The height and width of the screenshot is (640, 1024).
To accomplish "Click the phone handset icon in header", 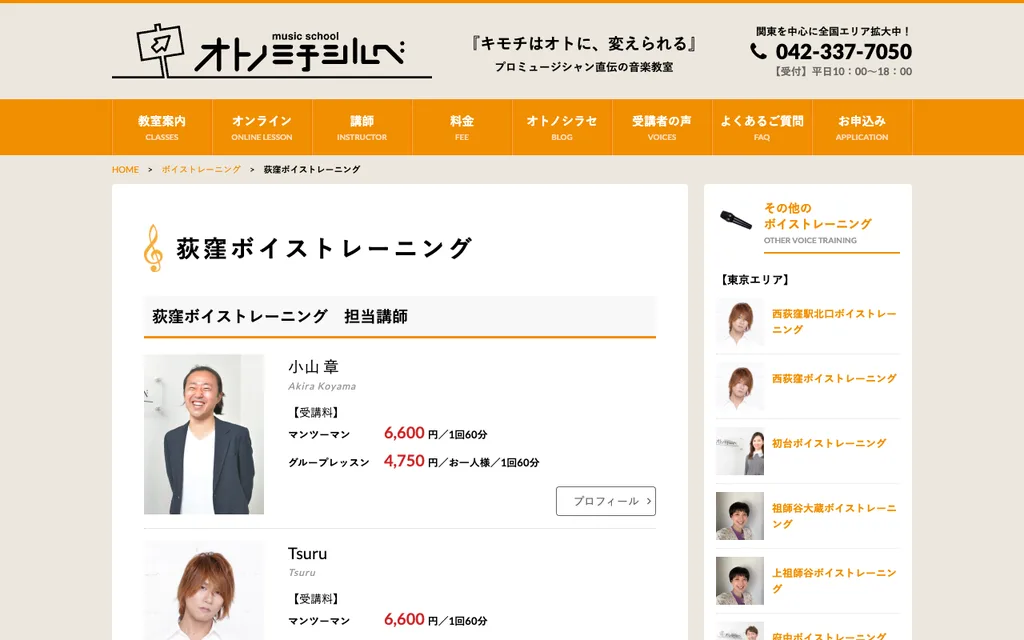I will tap(758, 51).
